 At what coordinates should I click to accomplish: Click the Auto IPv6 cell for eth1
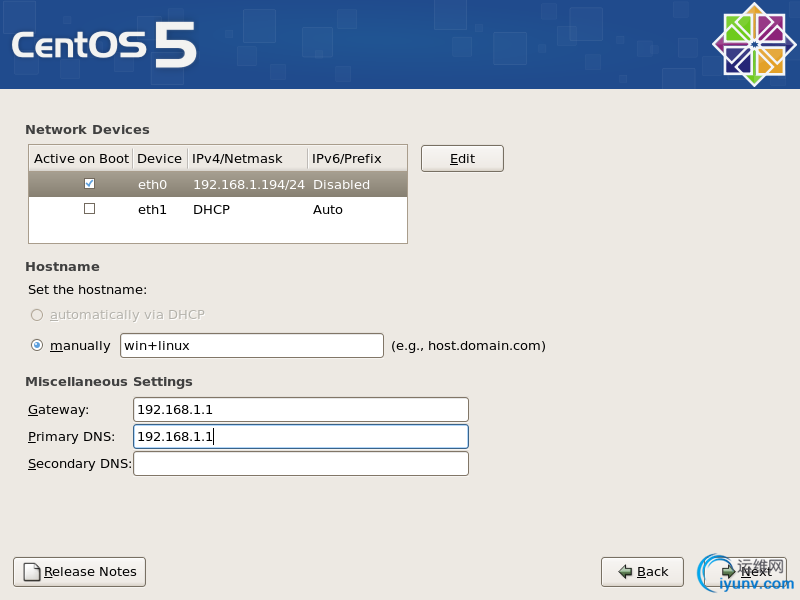point(328,210)
